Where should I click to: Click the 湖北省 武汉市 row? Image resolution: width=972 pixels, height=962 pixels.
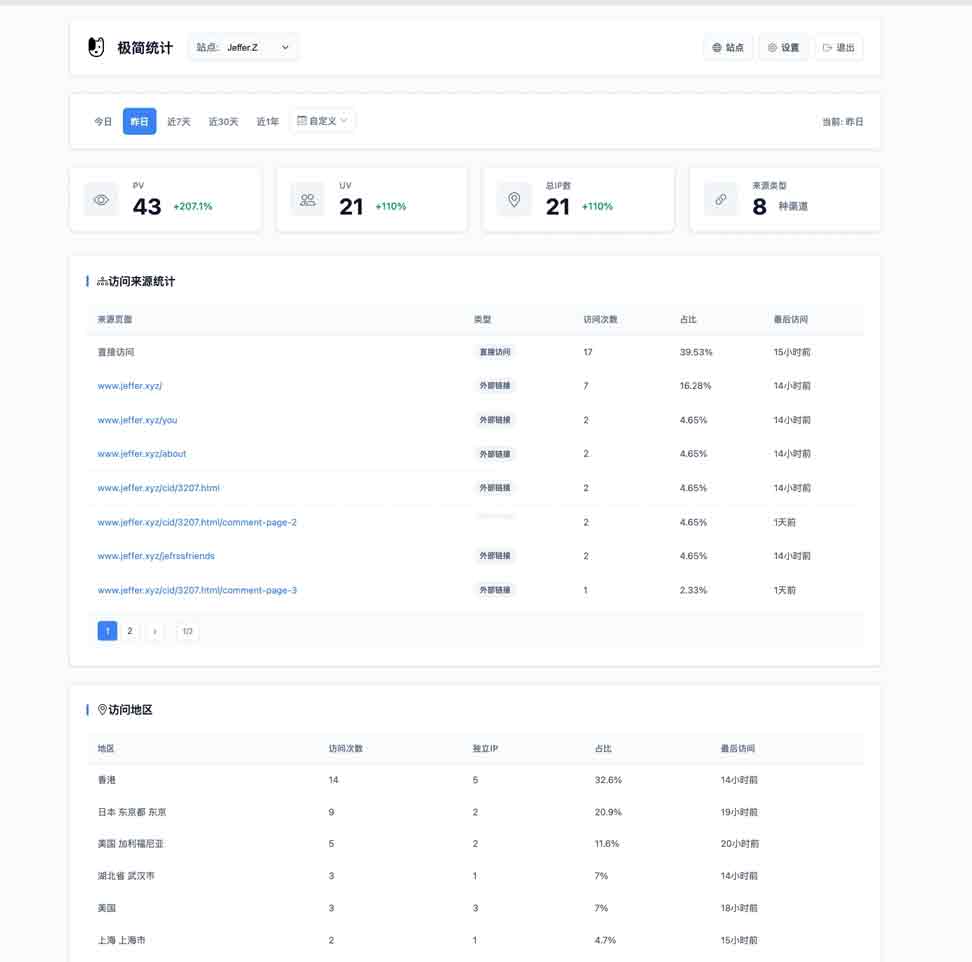(475, 876)
